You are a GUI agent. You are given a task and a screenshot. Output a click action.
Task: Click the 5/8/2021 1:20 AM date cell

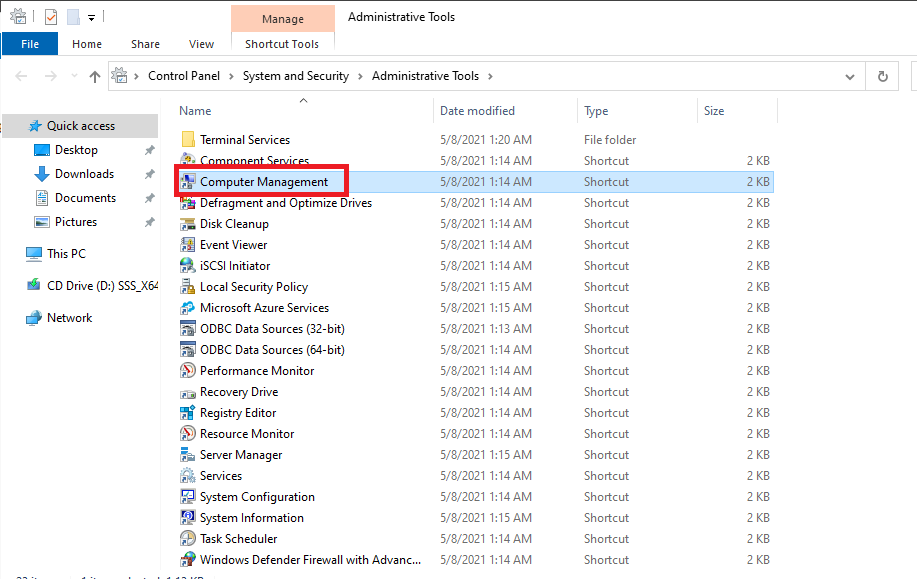coord(486,140)
